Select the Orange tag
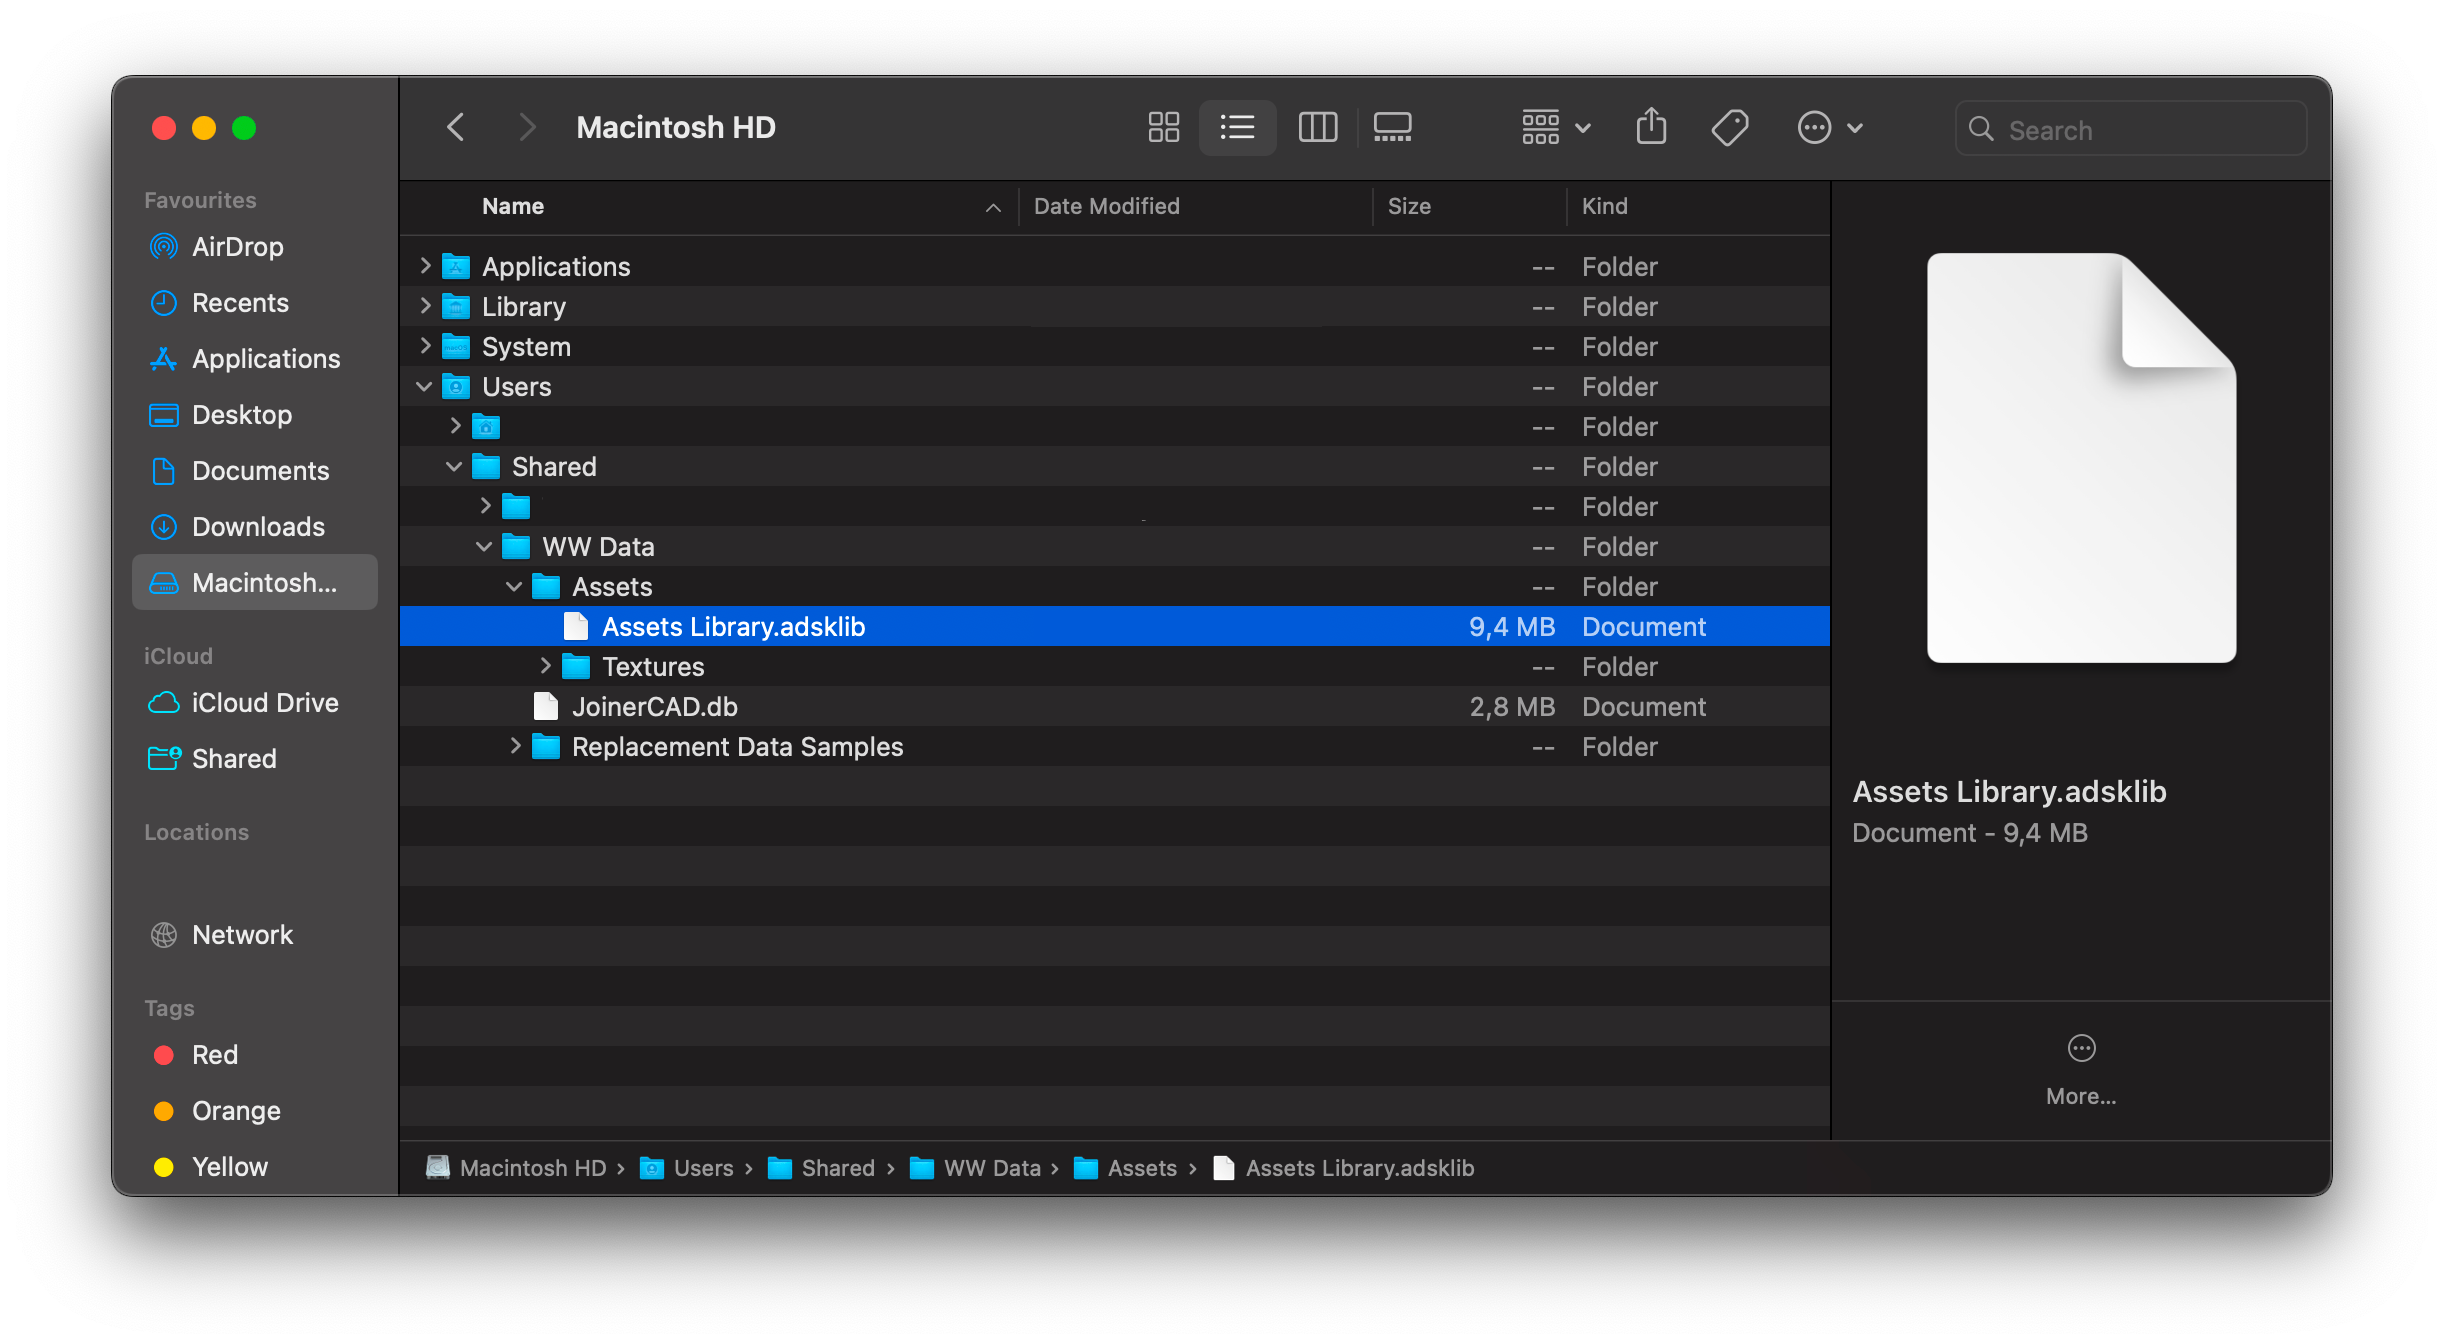 coord(235,1111)
